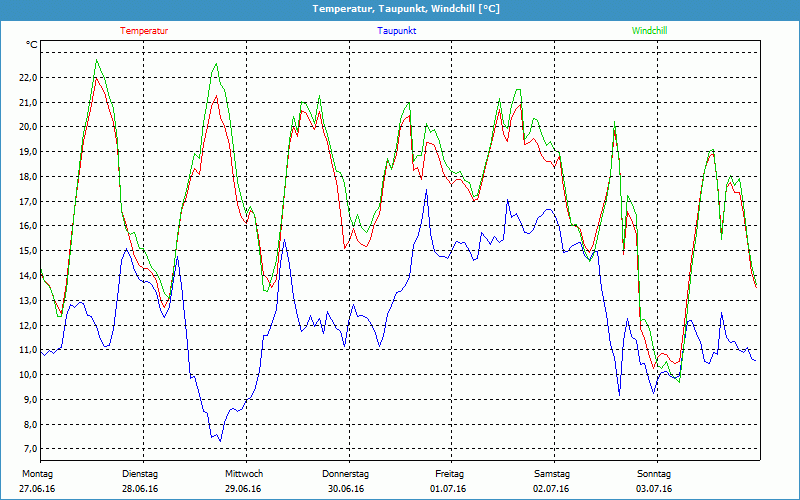Click the 21,0 y-axis value
Viewport: 800px width, 500px height.
(x=28, y=103)
